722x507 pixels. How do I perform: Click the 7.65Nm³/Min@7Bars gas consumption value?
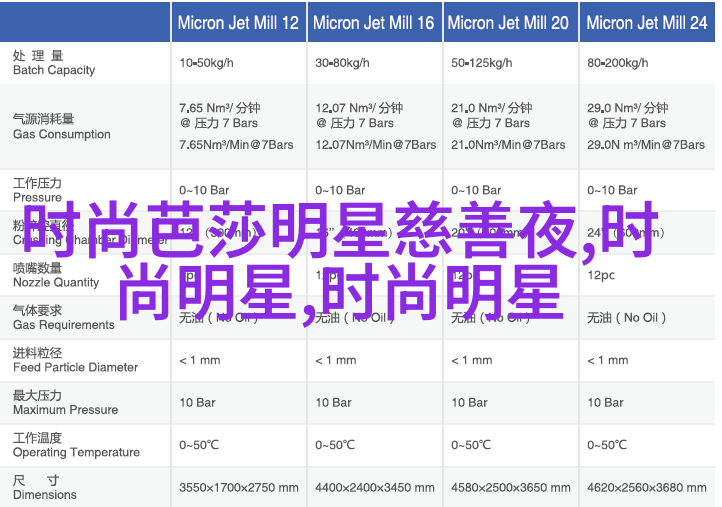tap(236, 145)
